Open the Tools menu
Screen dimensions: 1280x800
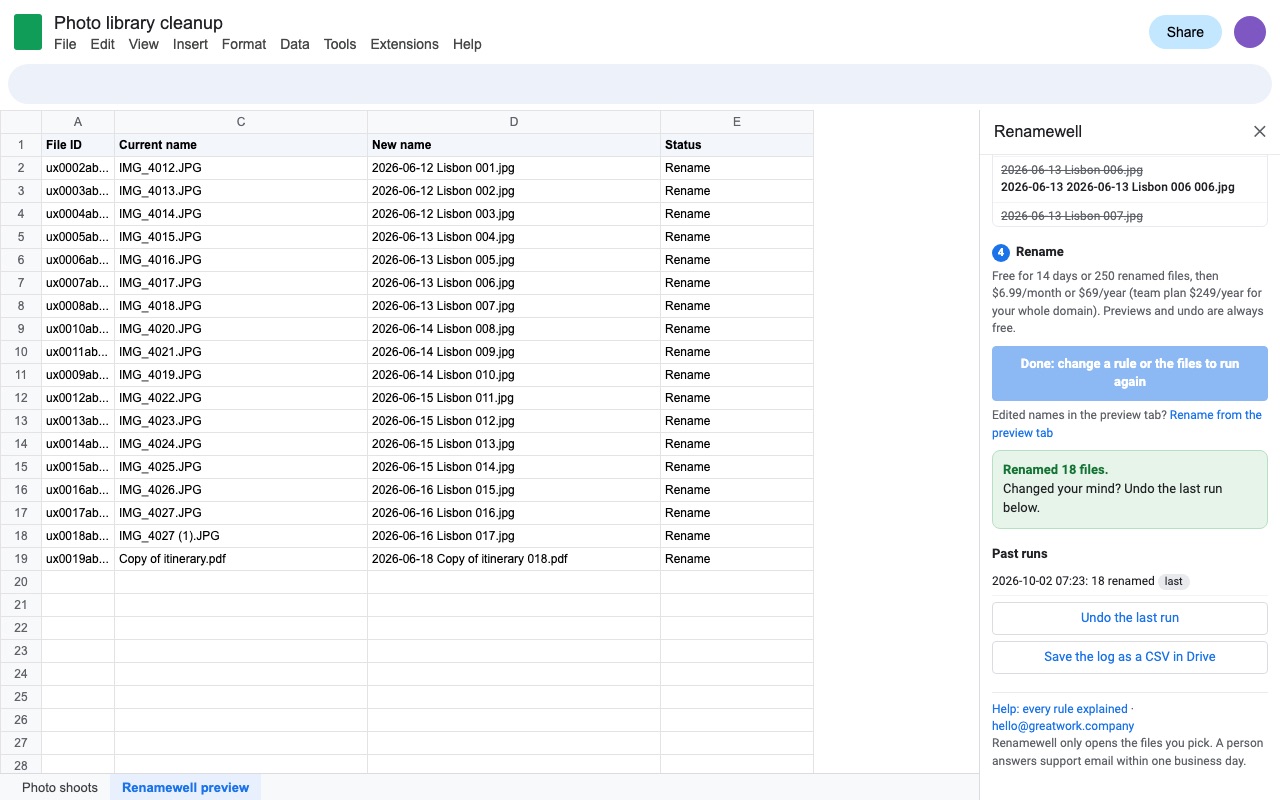pyautogui.click(x=340, y=44)
